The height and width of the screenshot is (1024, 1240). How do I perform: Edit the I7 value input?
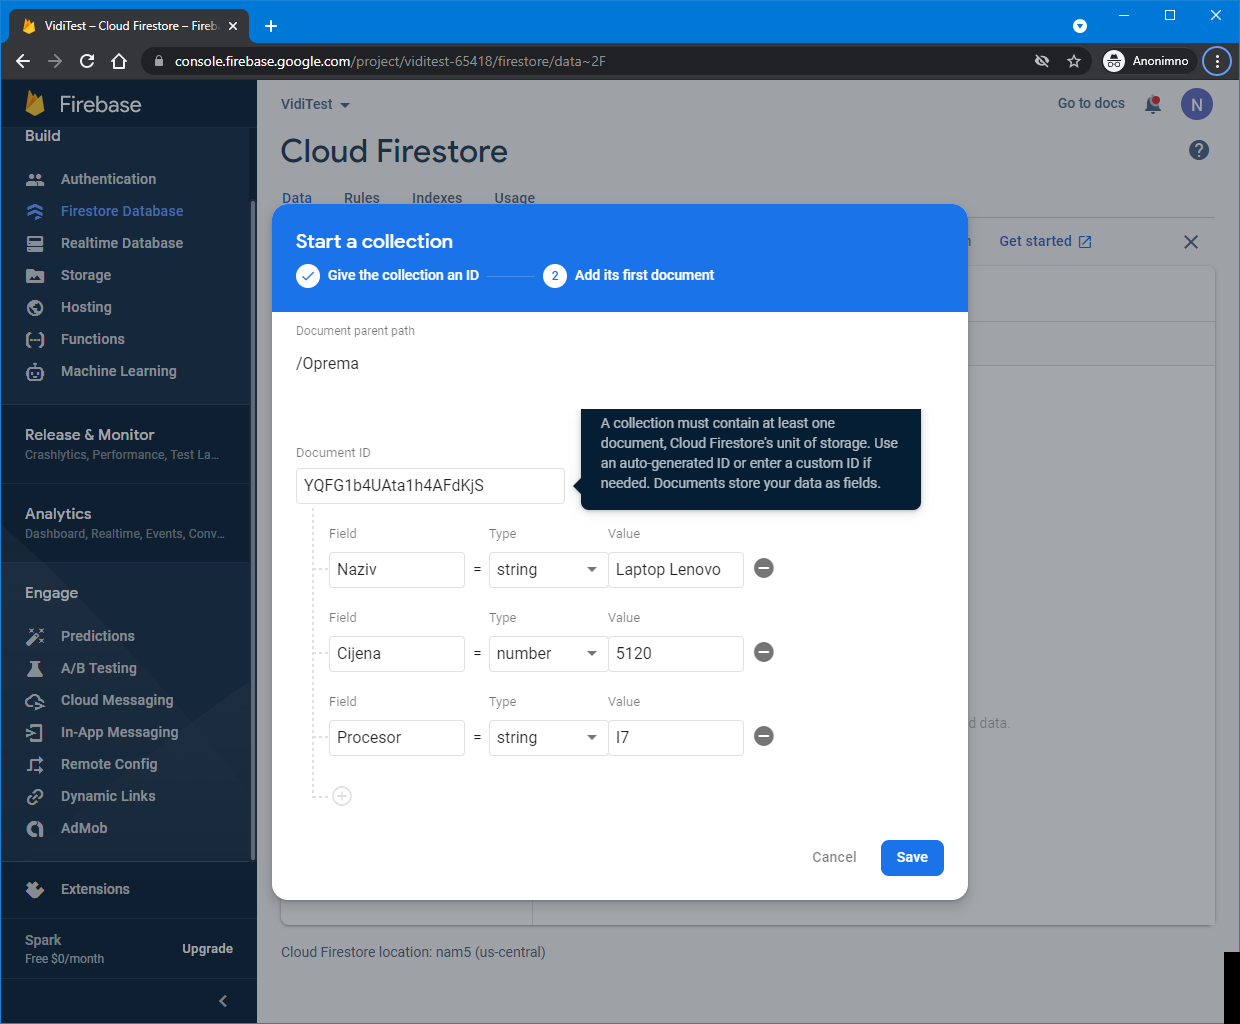676,738
